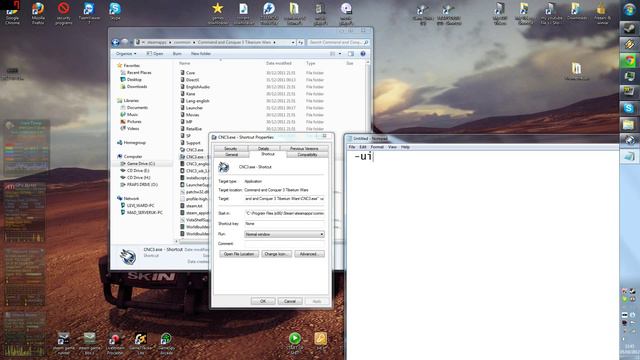Click the Advanced button in Shortcut Properties
This screenshot has width=640, height=360.
point(309,254)
